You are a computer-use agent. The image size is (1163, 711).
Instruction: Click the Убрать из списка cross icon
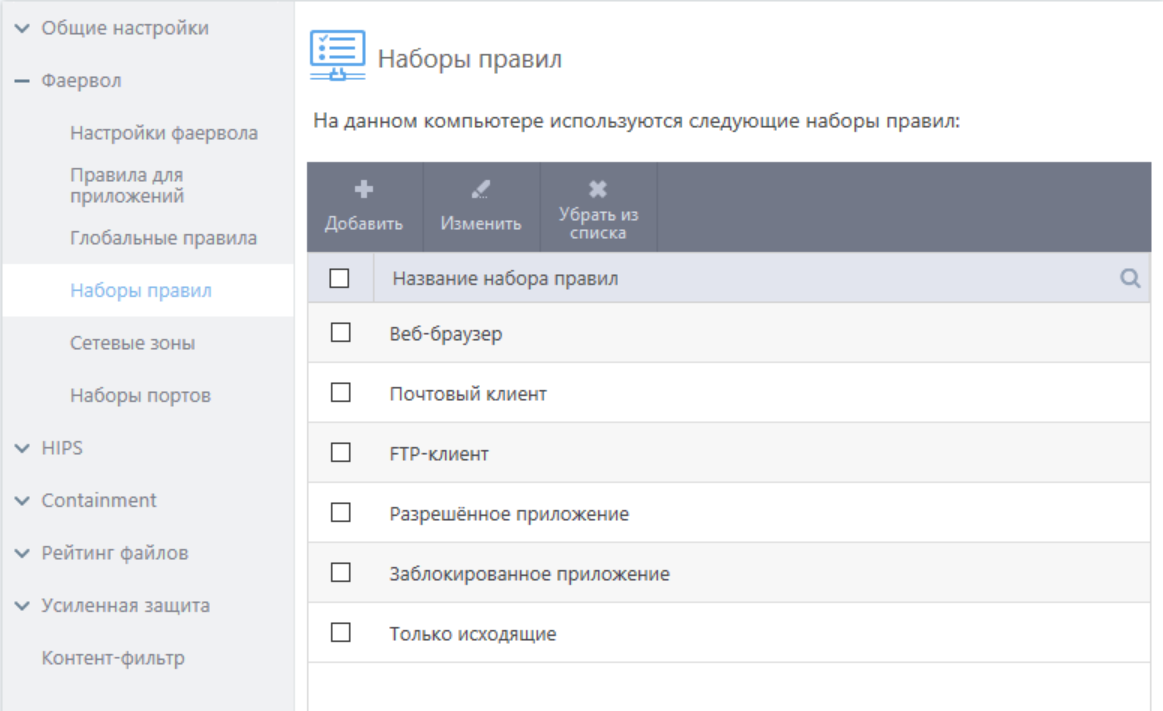click(x=598, y=189)
